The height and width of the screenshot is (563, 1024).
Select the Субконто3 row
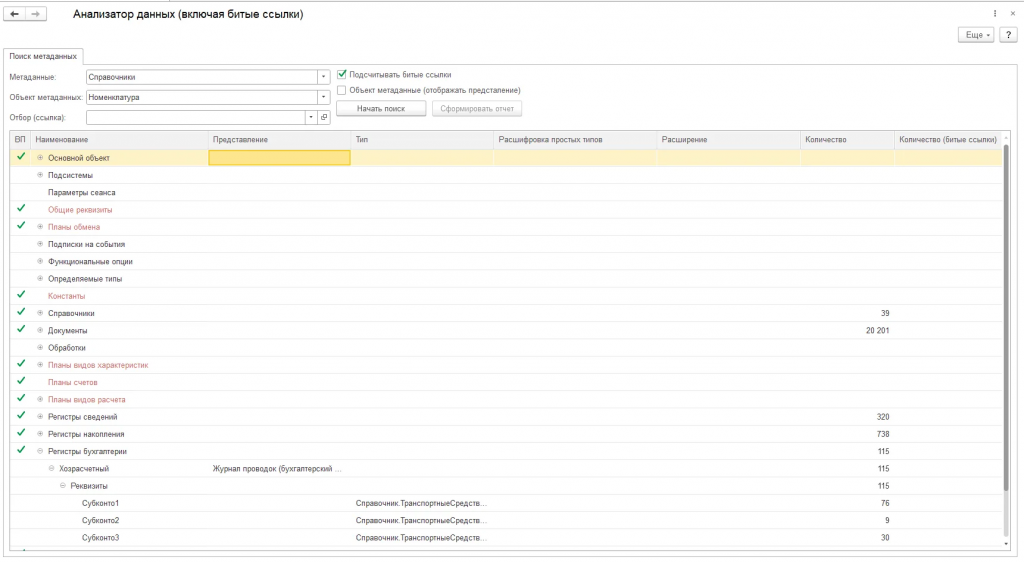click(x=505, y=538)
